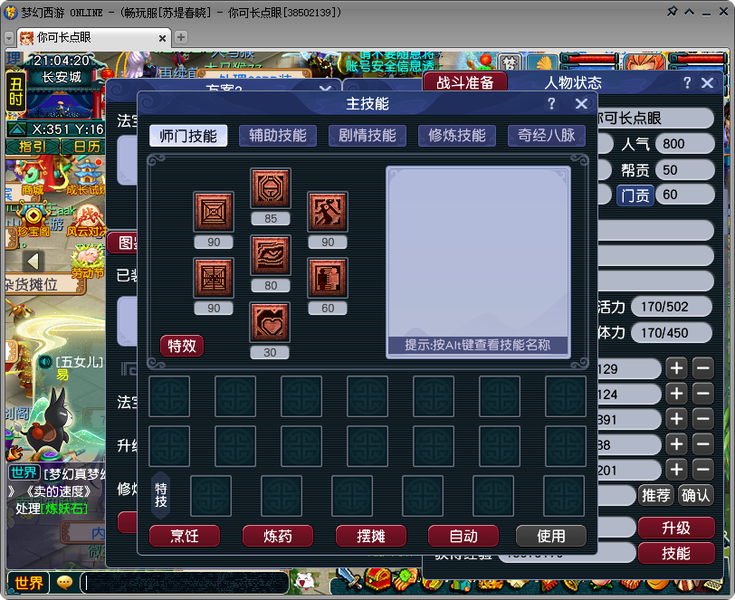Screen dimensions: 735x600
Task: Click the 确认 confirm button
Action: coord(696,495)
